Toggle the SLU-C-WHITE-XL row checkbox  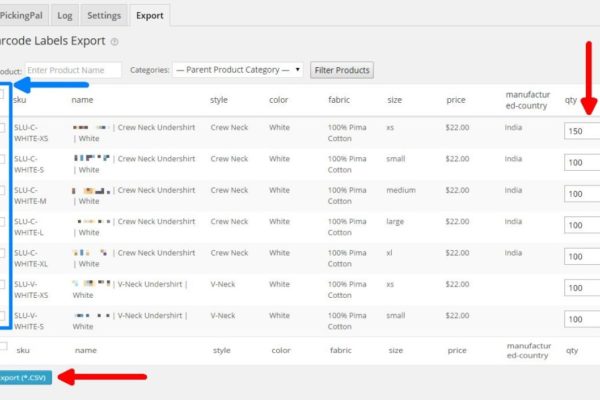3,253
